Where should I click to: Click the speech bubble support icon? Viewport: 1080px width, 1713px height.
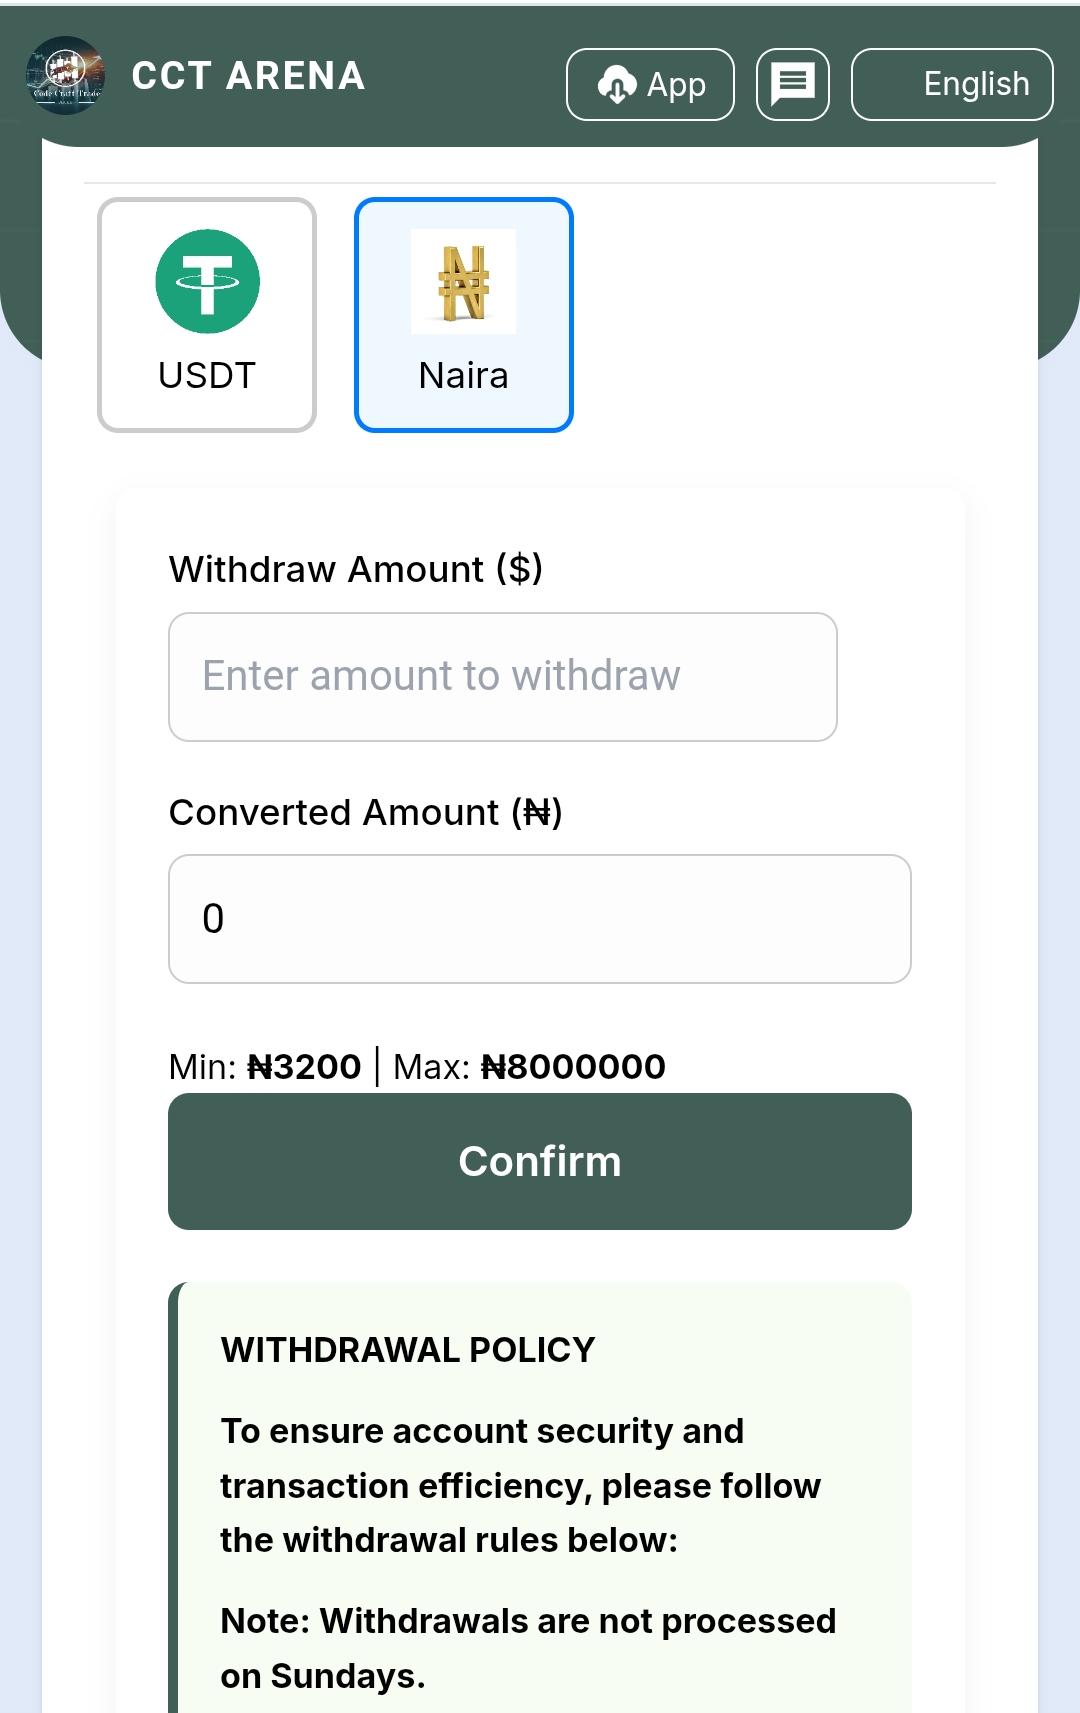pyautogui.click(x=792, y=82)
